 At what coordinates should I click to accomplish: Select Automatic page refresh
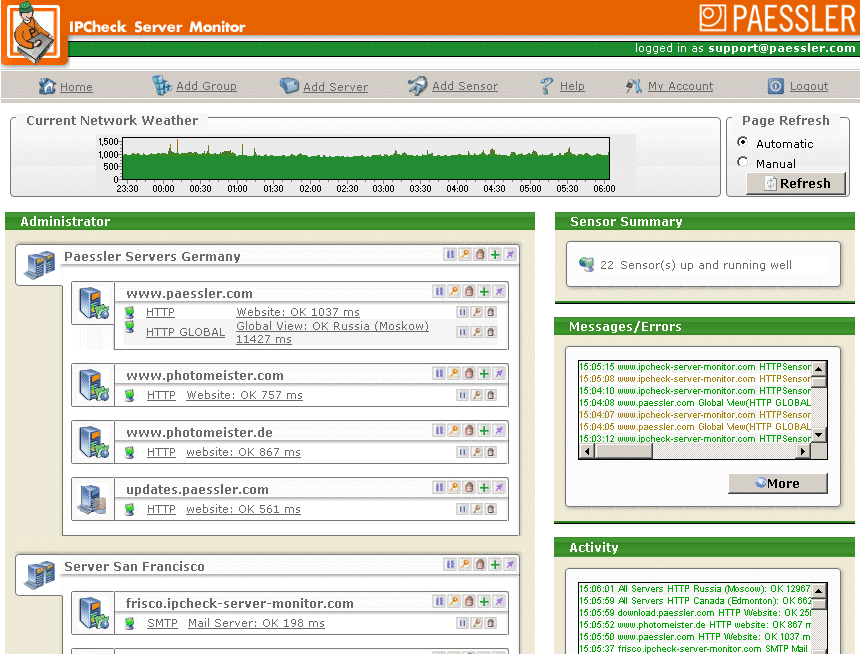[743, 142]
